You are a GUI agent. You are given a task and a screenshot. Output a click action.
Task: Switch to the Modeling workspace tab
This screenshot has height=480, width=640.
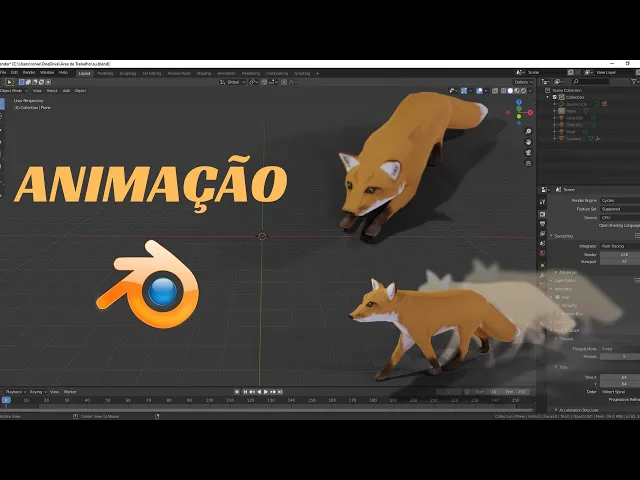[105, 73]
